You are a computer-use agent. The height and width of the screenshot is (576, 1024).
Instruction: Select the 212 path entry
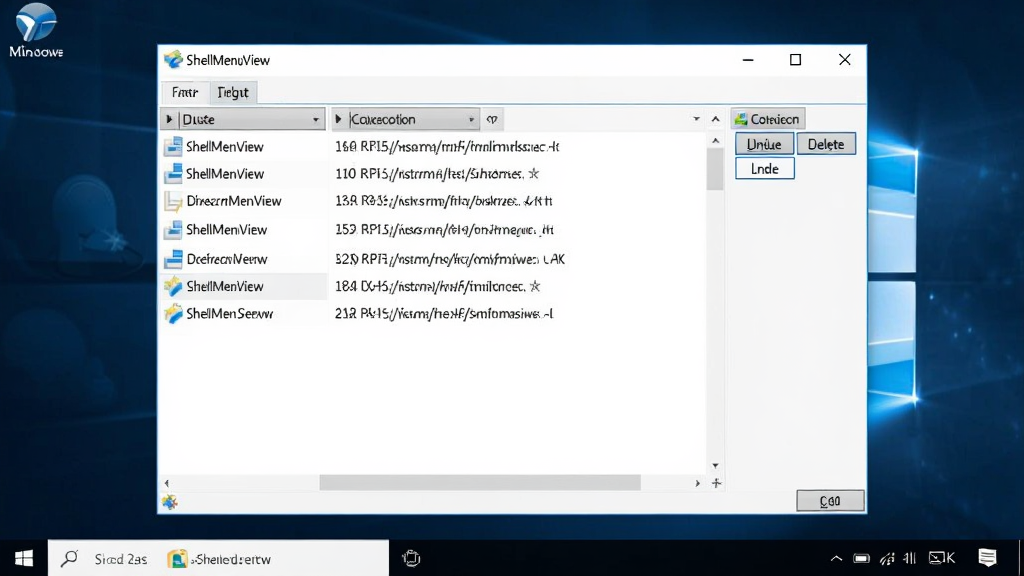tap(443, 313)
